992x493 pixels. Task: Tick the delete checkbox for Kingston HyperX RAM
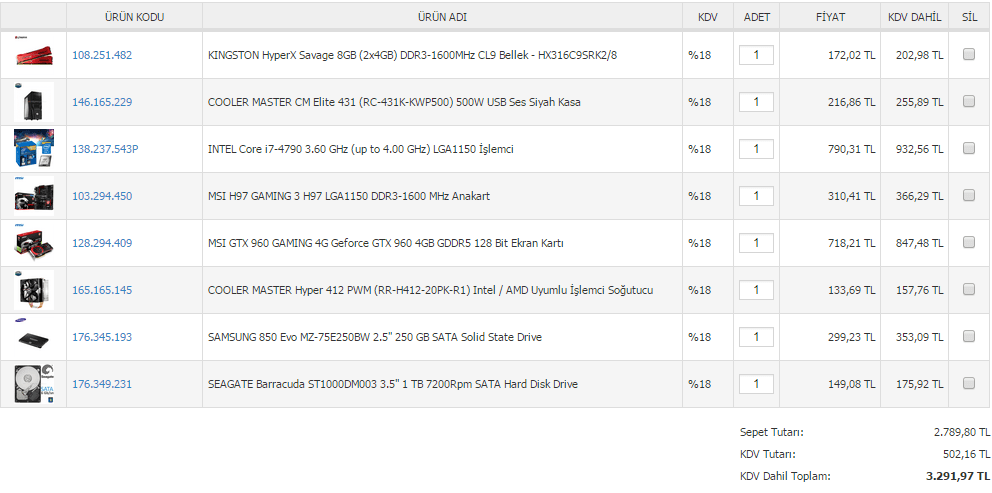click(969, 54)
